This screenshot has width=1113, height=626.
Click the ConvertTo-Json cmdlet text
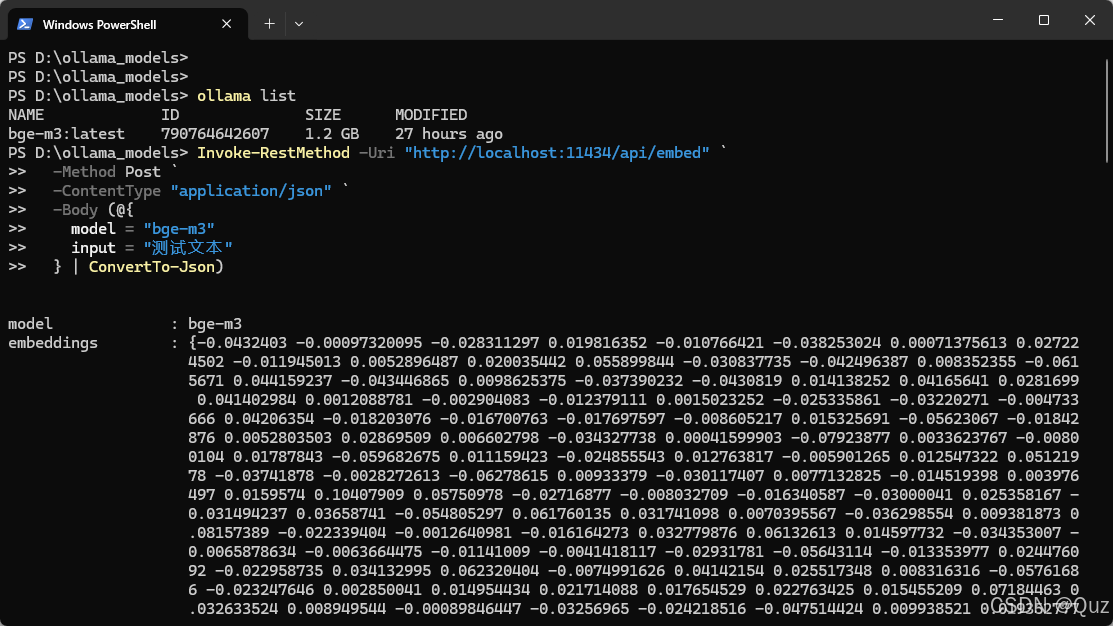[x=152, y=267]
